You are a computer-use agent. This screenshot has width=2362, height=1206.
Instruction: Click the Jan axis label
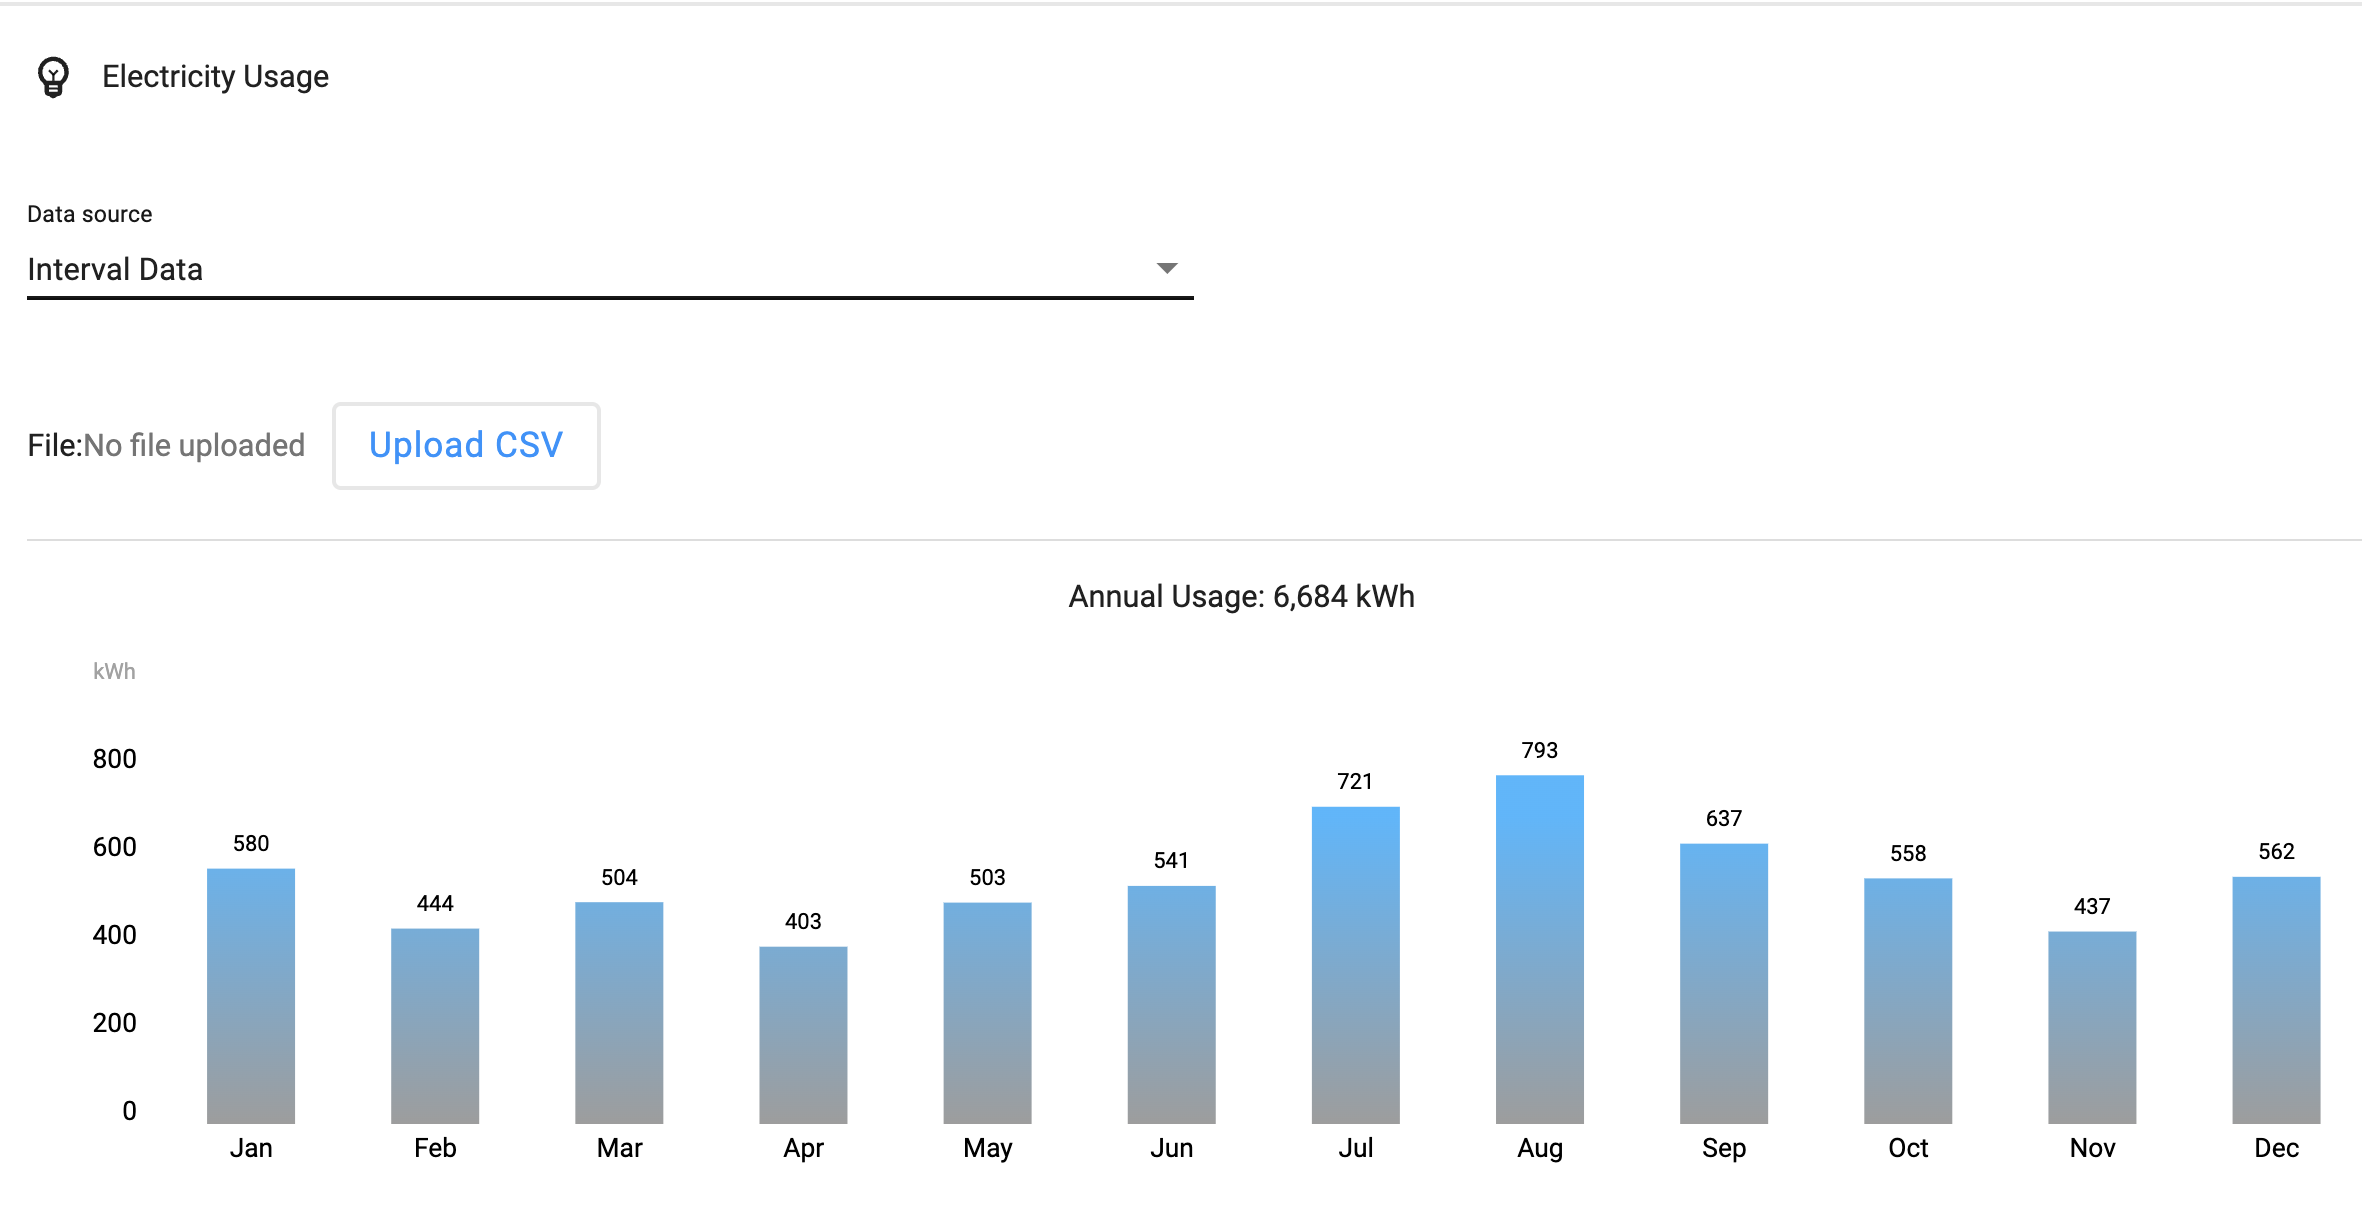(x=251, y=1148)
